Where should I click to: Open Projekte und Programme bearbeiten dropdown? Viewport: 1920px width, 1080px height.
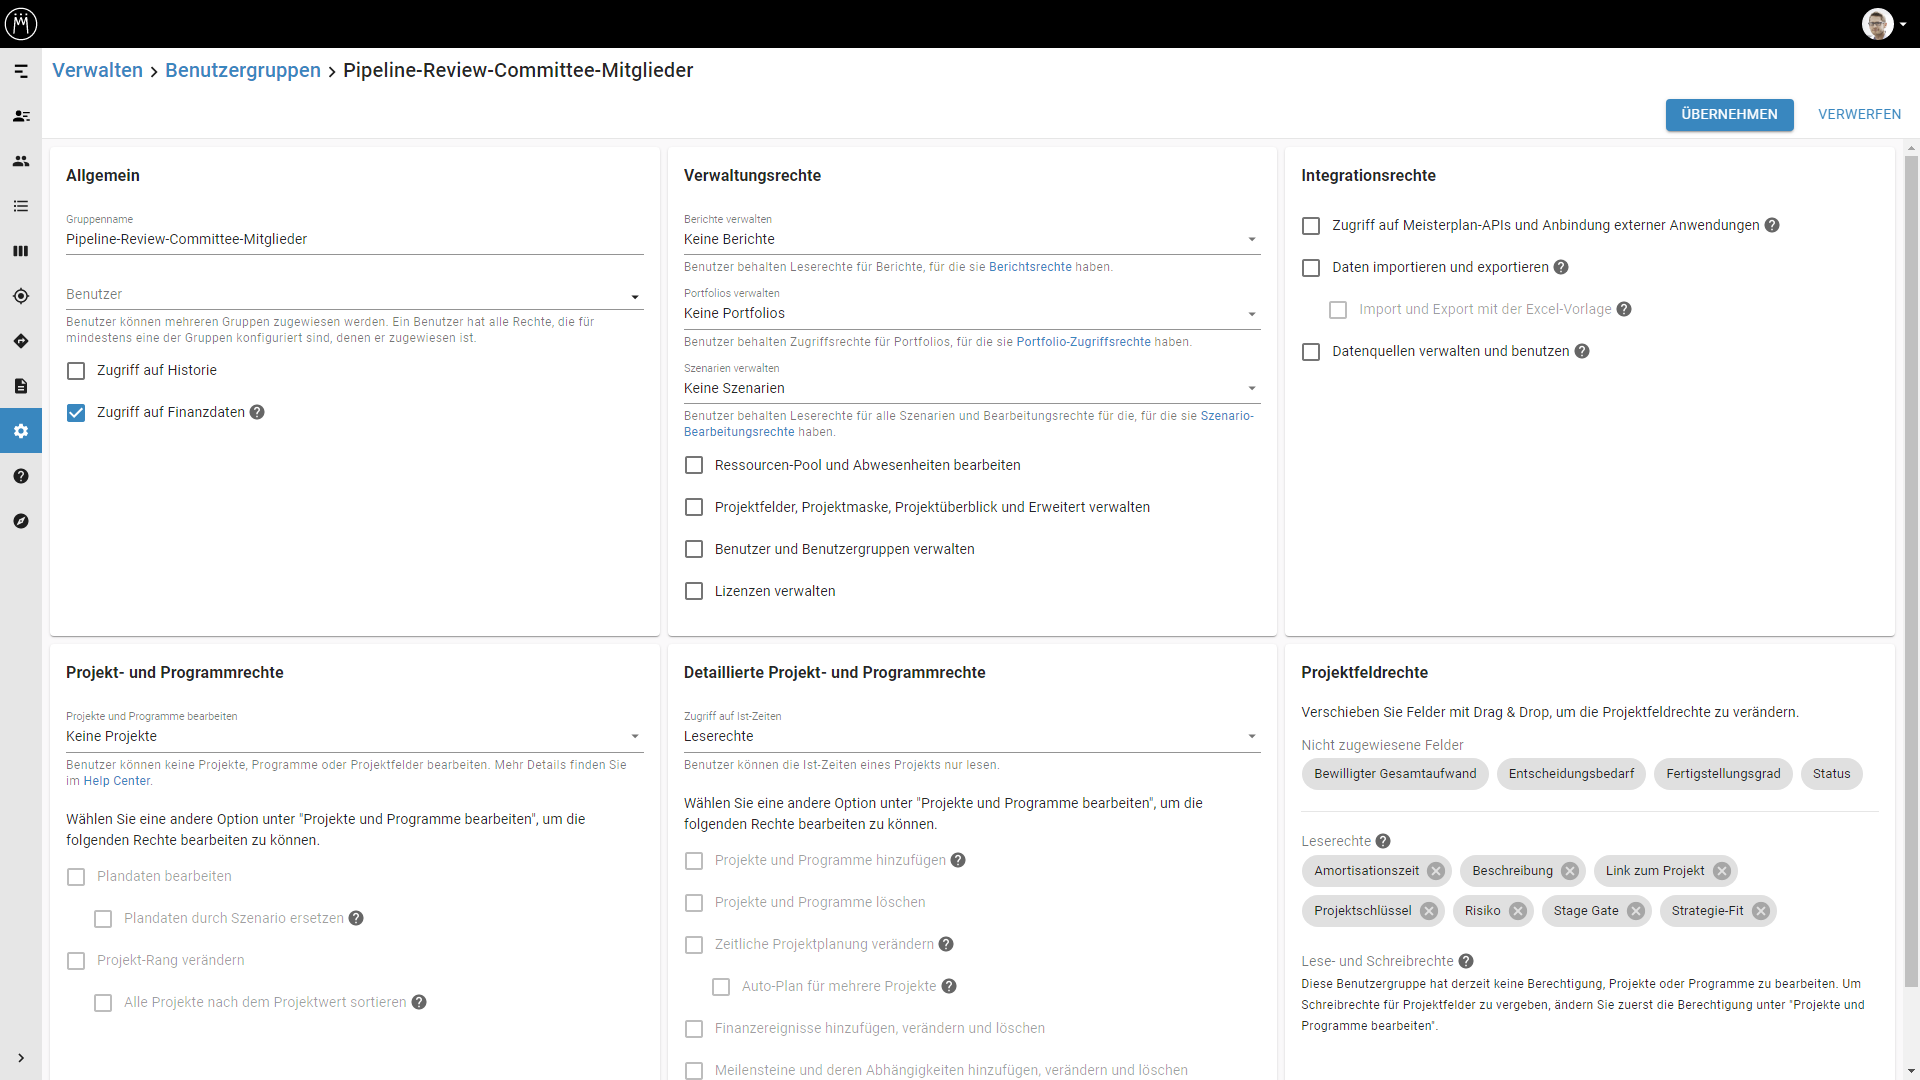354,736
